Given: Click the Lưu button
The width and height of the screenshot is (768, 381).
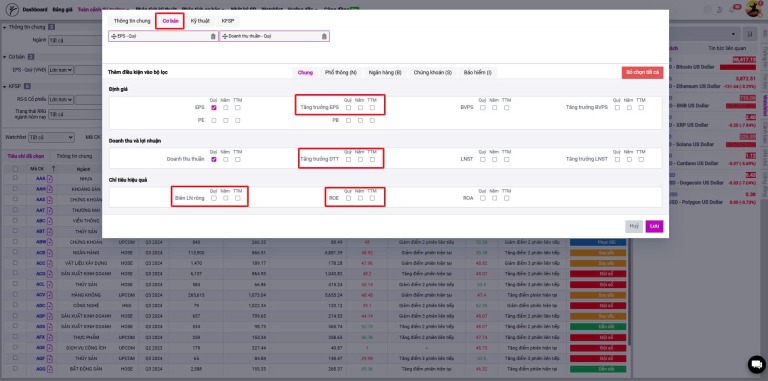Looking at the screenshot, I should (x=654, y=226).
